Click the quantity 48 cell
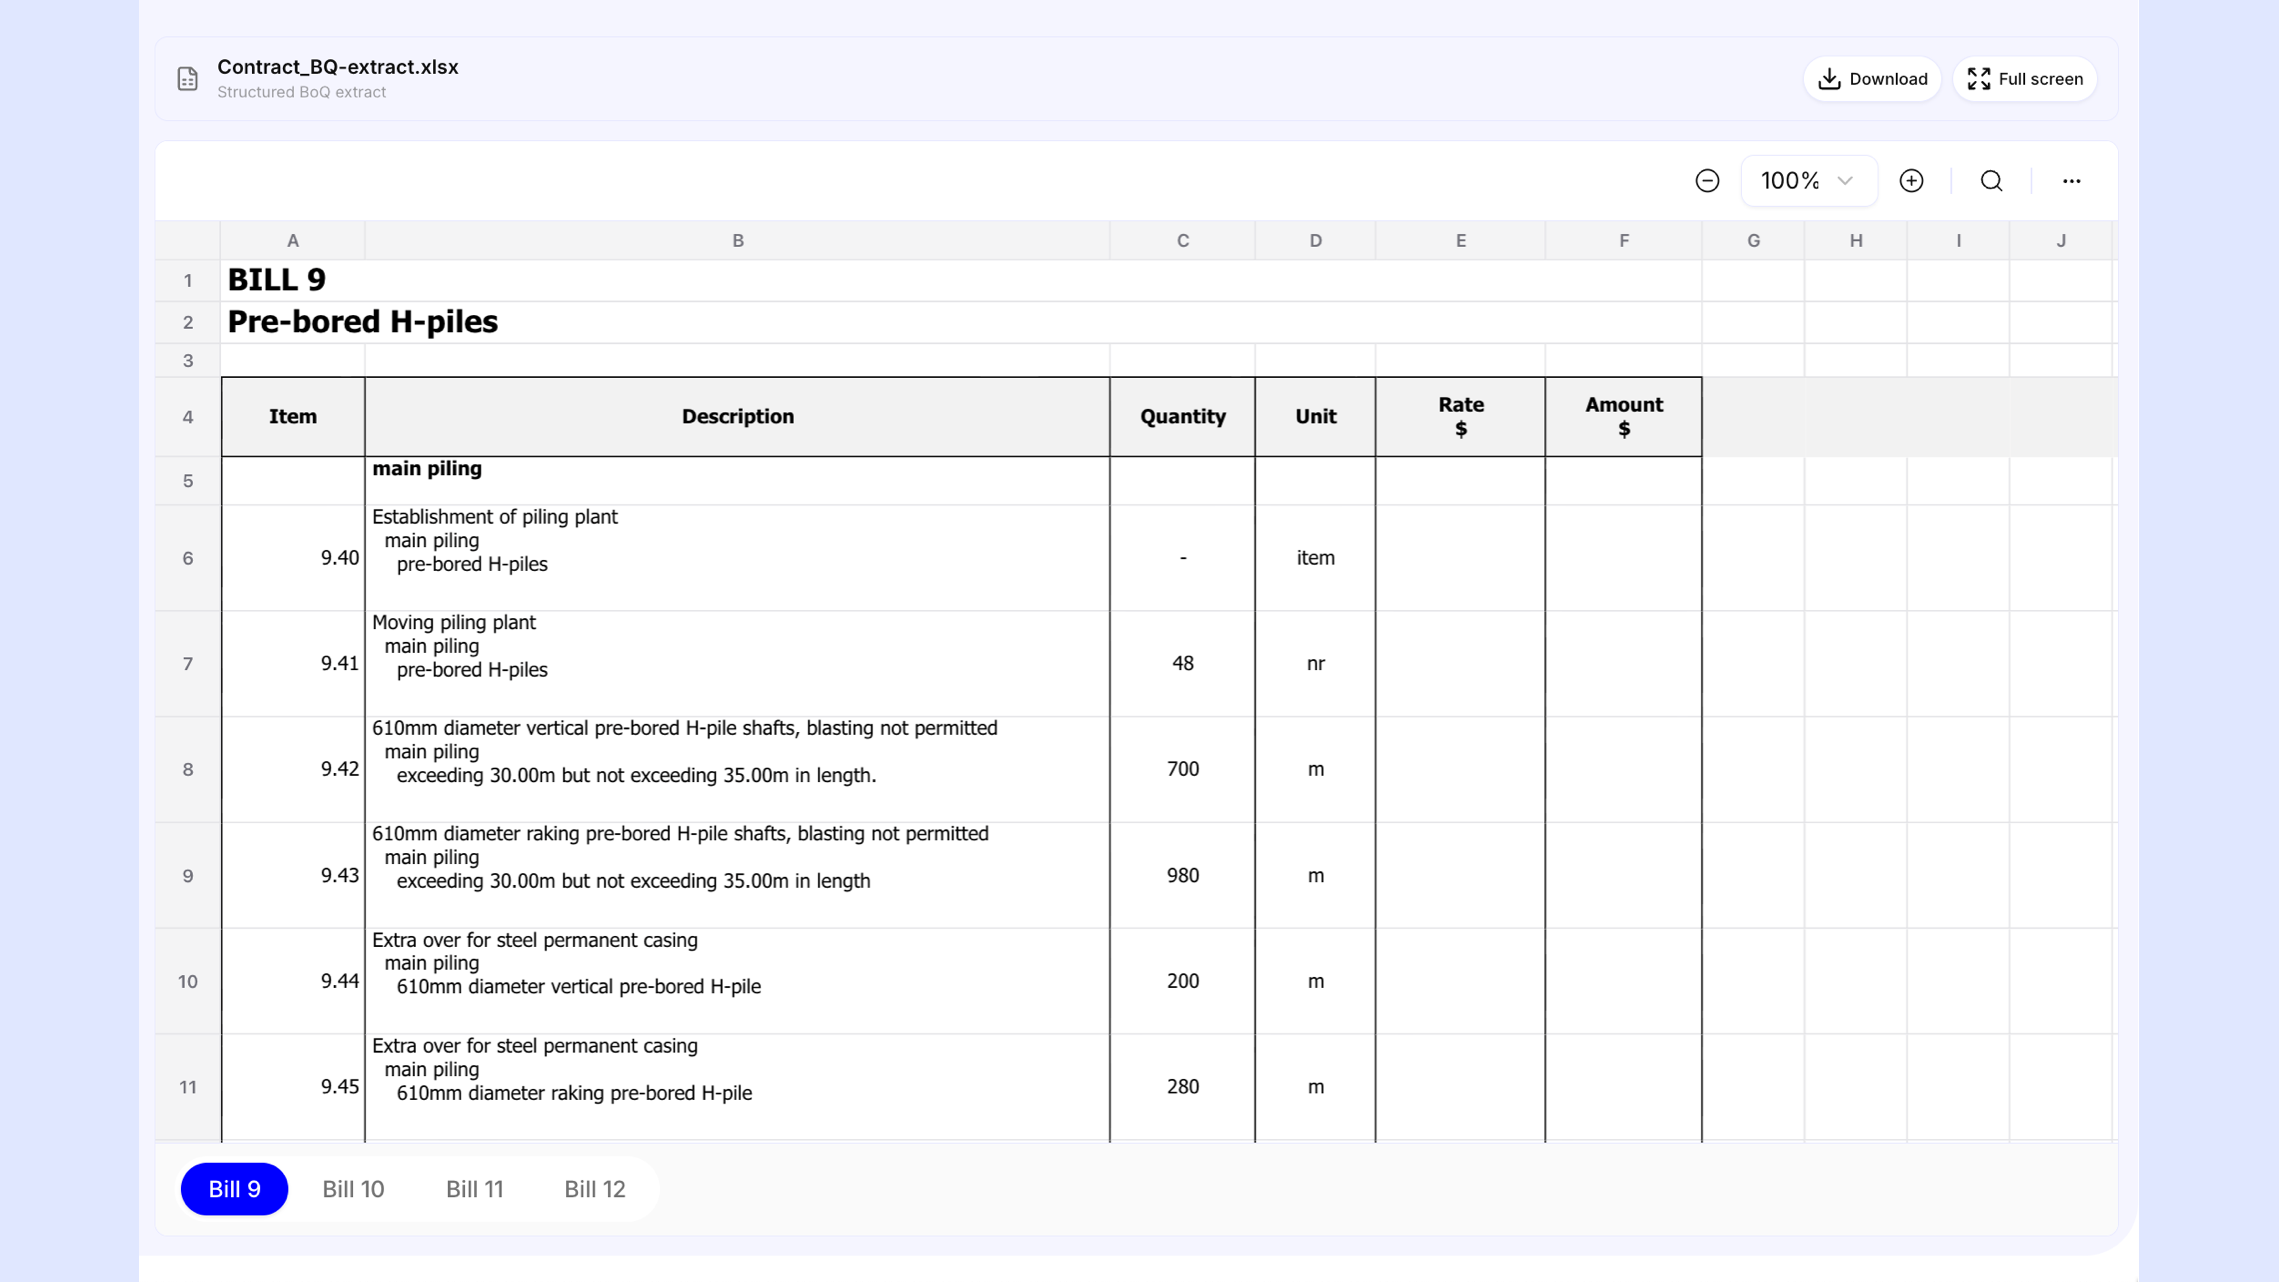Image resolution: width=2279 pixels, height=1282 pixels. pyautogui.click(x=1183, y=664)
